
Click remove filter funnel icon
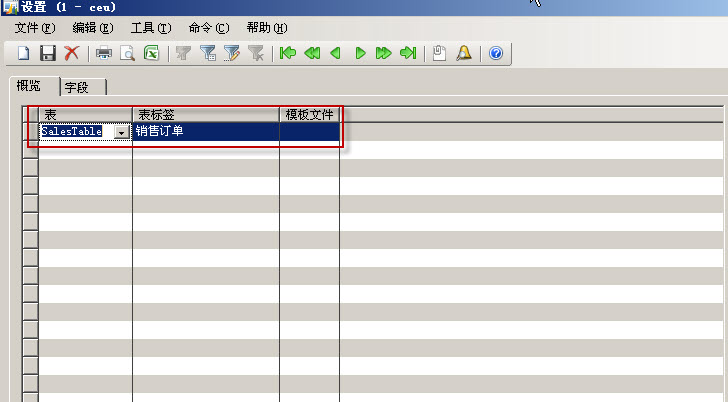point(256,53)
